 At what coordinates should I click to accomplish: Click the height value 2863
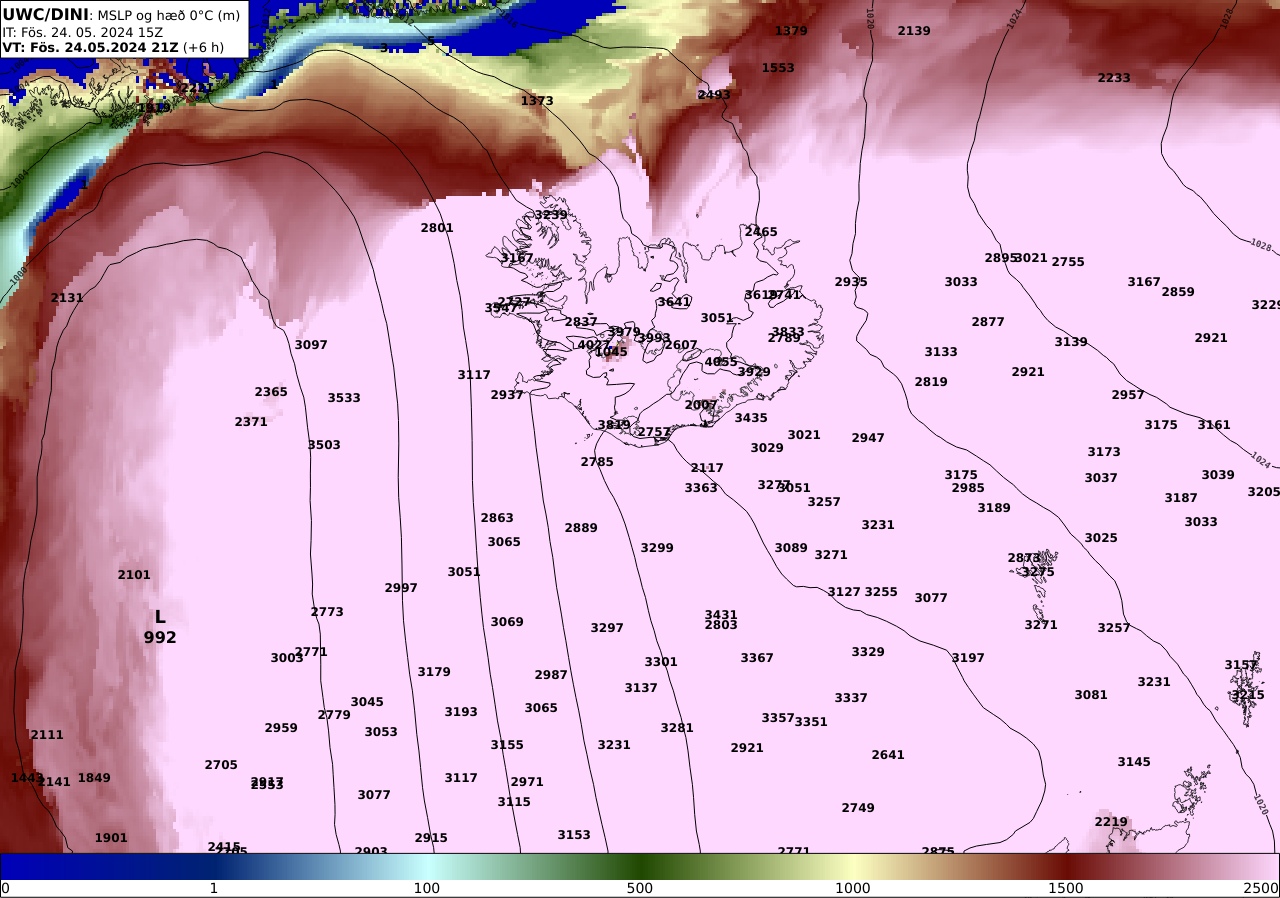[x=497, y=518]
